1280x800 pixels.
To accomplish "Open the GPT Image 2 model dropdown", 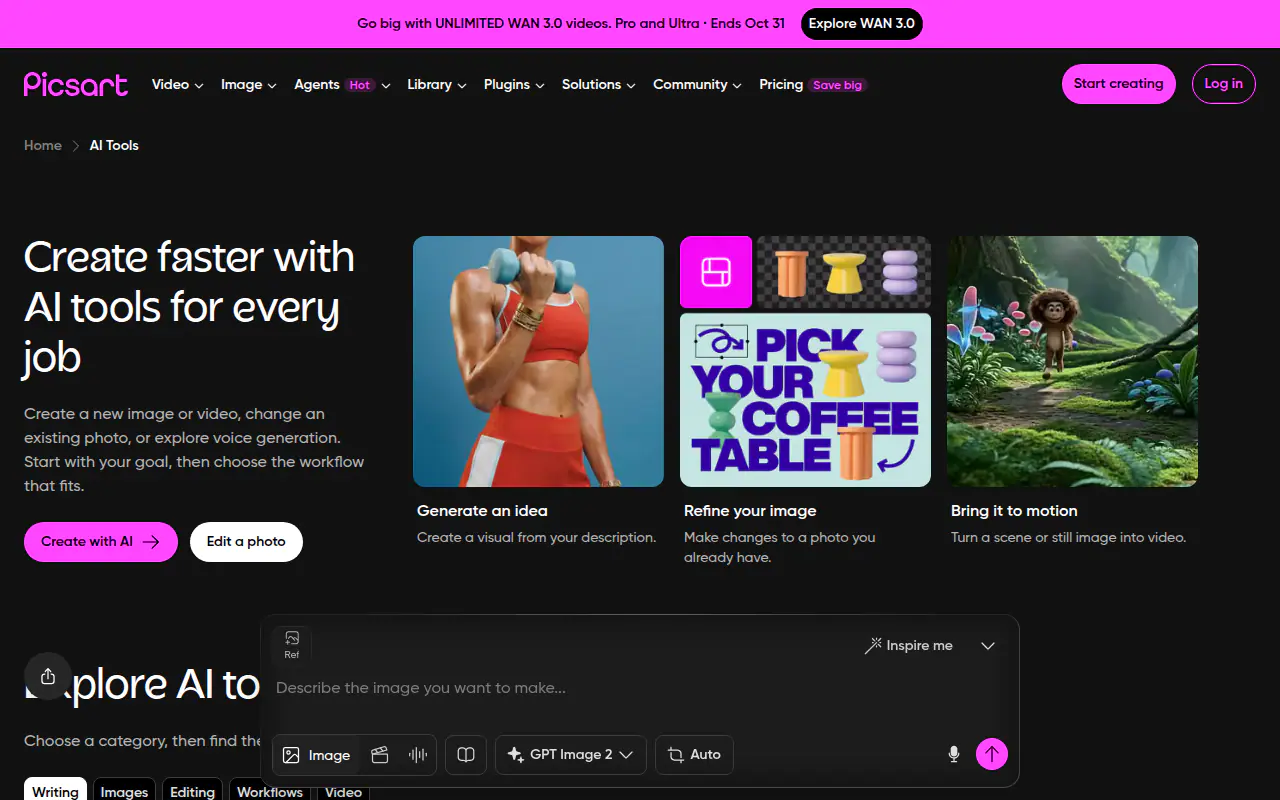I will [x=571, y=755].
